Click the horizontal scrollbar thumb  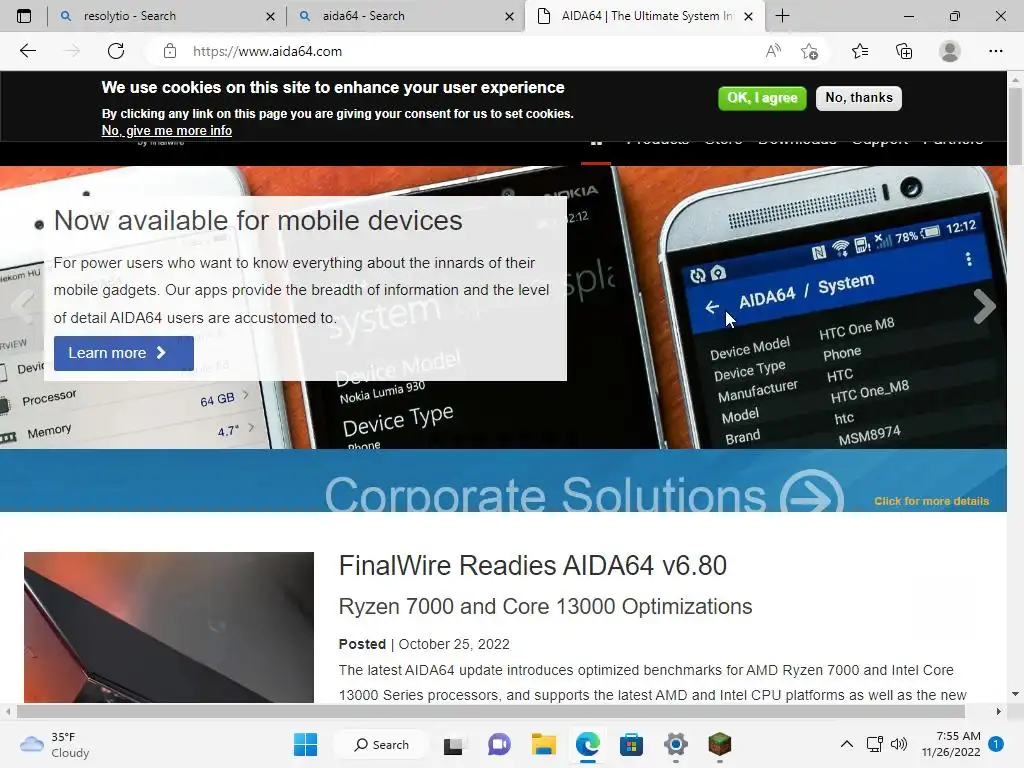tap(490, 711)
